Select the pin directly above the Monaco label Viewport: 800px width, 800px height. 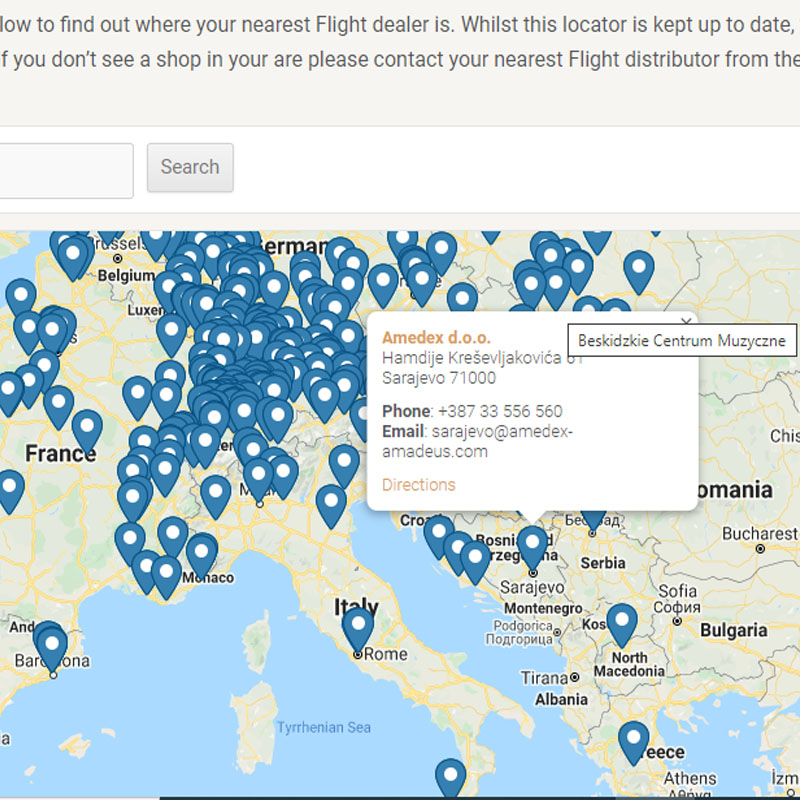201,553
